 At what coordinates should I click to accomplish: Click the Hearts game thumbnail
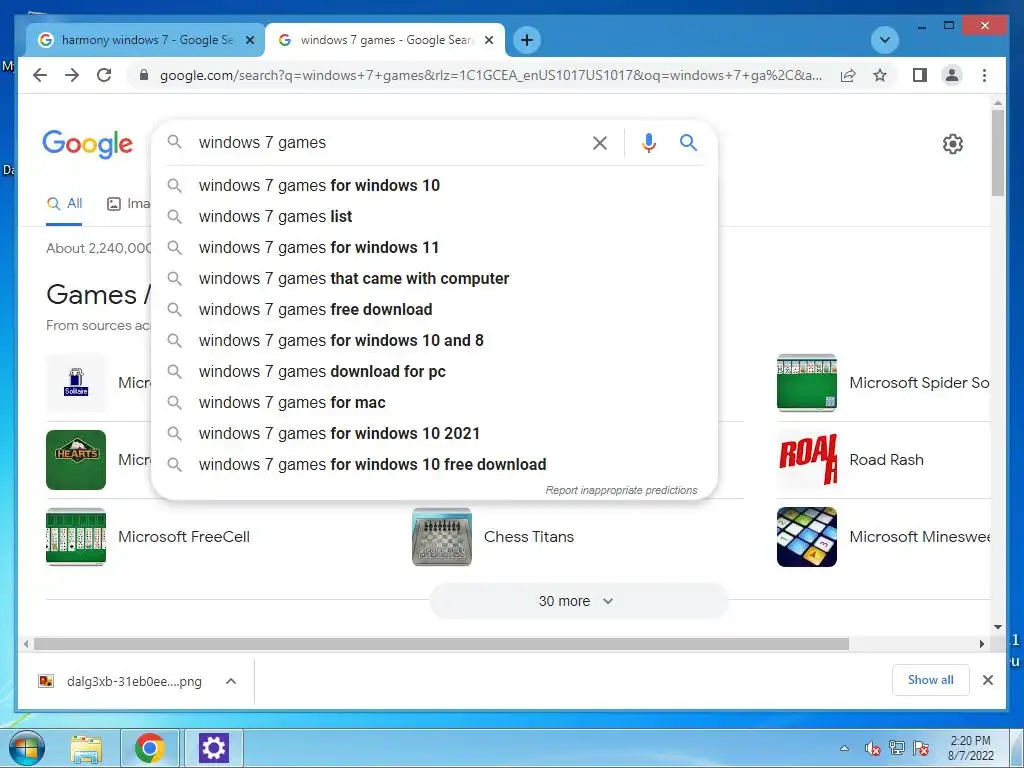[76, 460]
